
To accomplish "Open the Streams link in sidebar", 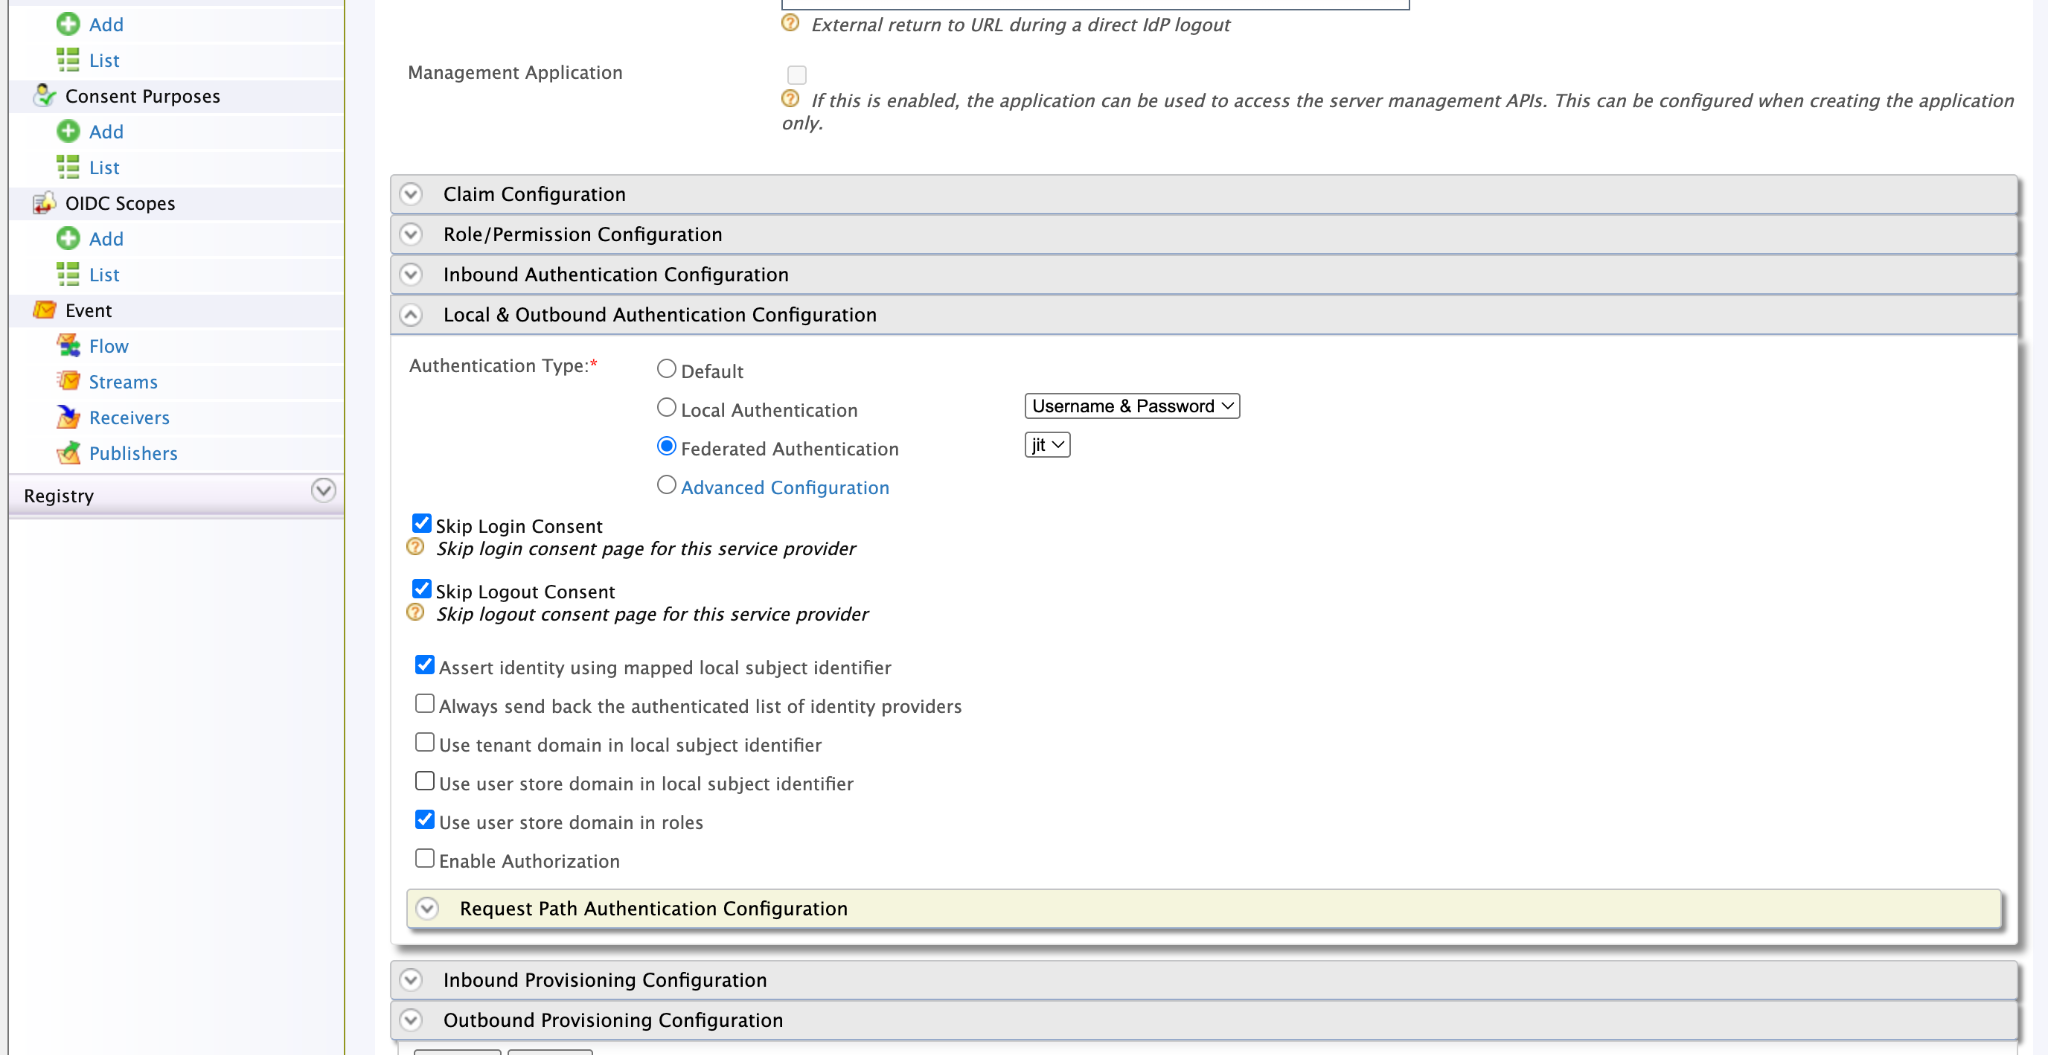I will click(123, 382).
